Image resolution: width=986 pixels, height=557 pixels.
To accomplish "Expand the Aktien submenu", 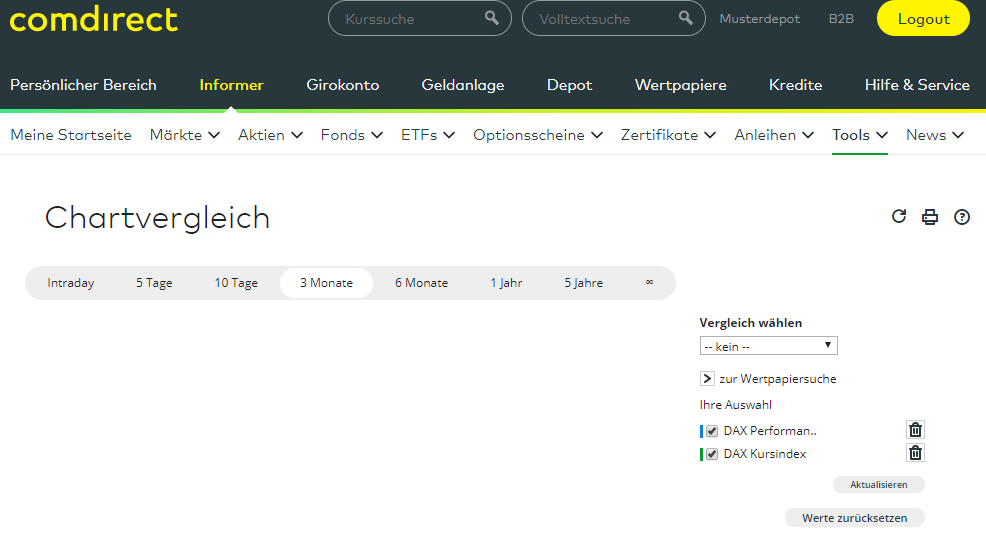I will pos(270,135).
